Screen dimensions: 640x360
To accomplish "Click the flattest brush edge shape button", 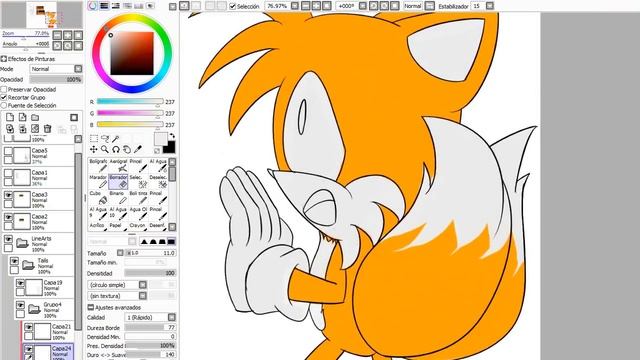I will [x=171, y=242].
